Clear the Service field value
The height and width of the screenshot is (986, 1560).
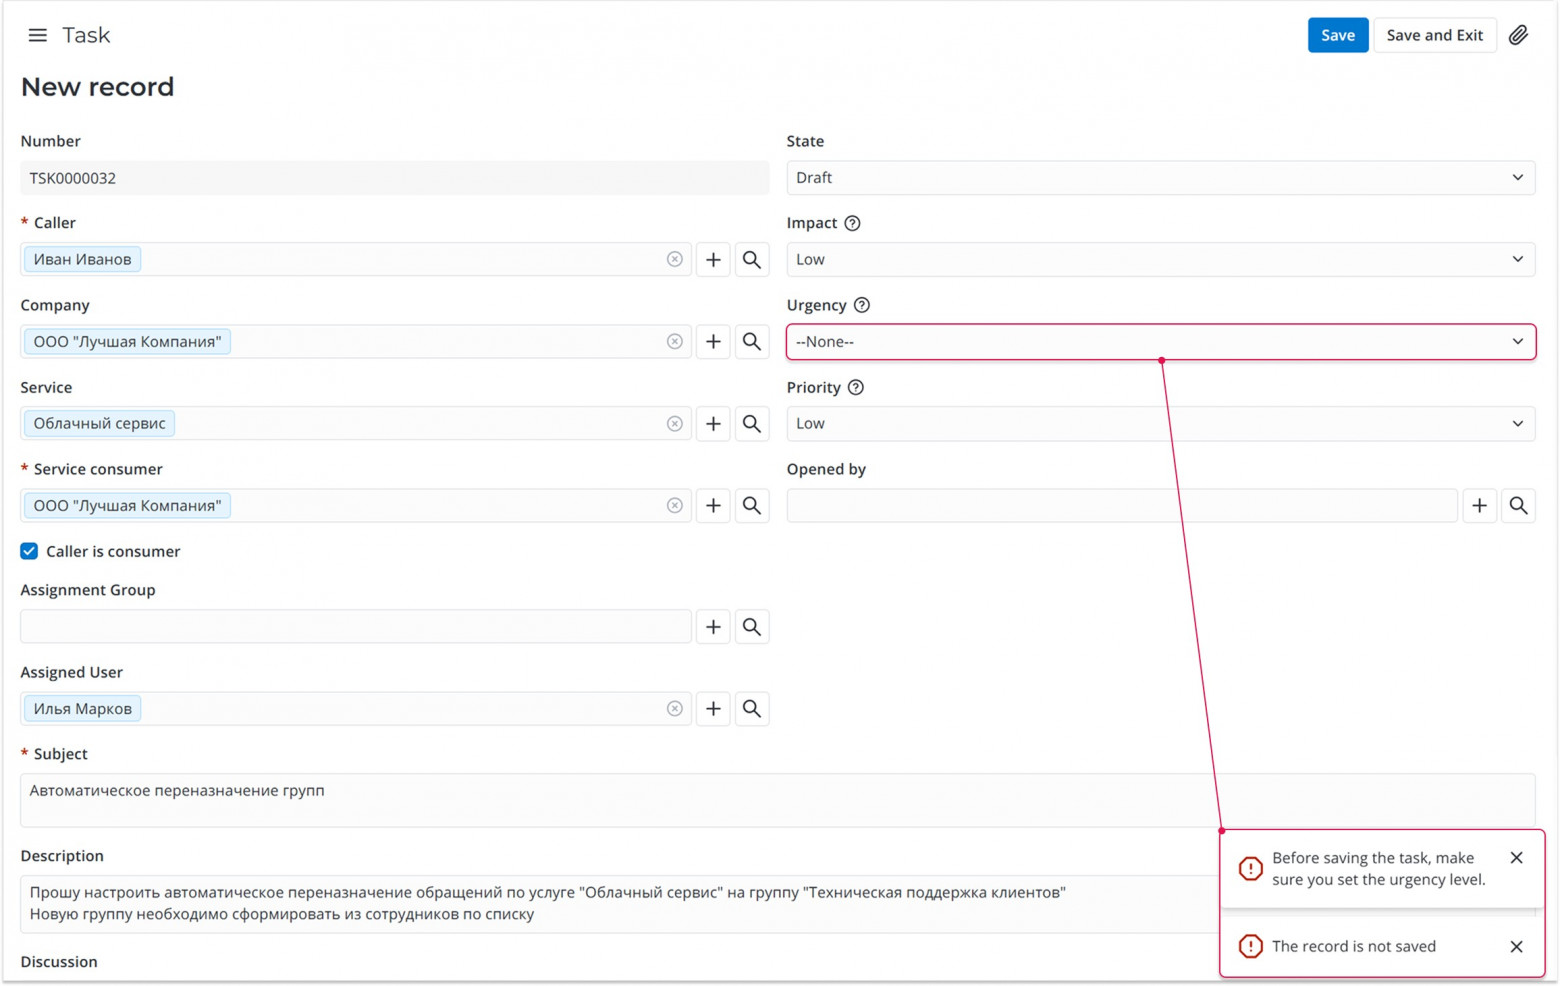(675, 424)
